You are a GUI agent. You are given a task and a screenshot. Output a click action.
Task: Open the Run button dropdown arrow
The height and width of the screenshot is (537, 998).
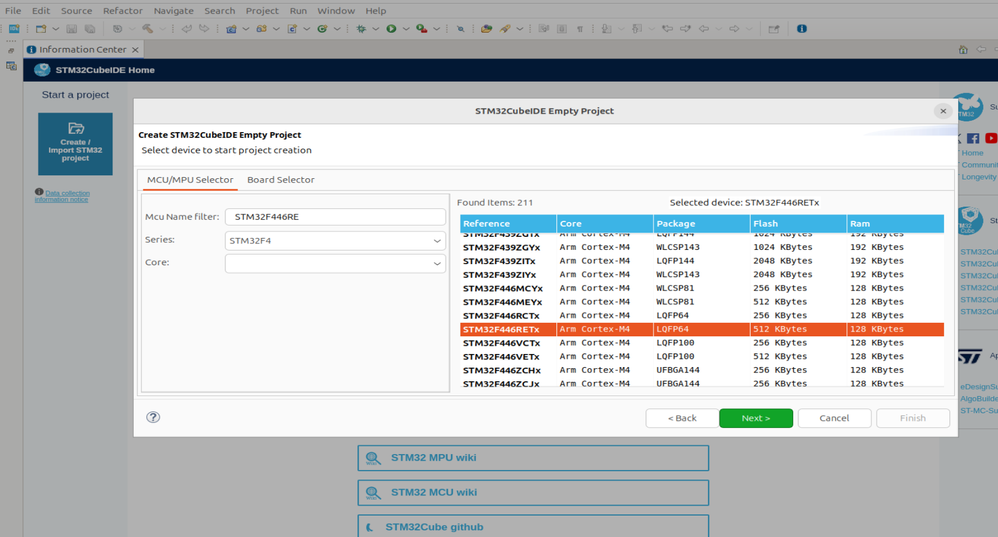coord(405,29)
